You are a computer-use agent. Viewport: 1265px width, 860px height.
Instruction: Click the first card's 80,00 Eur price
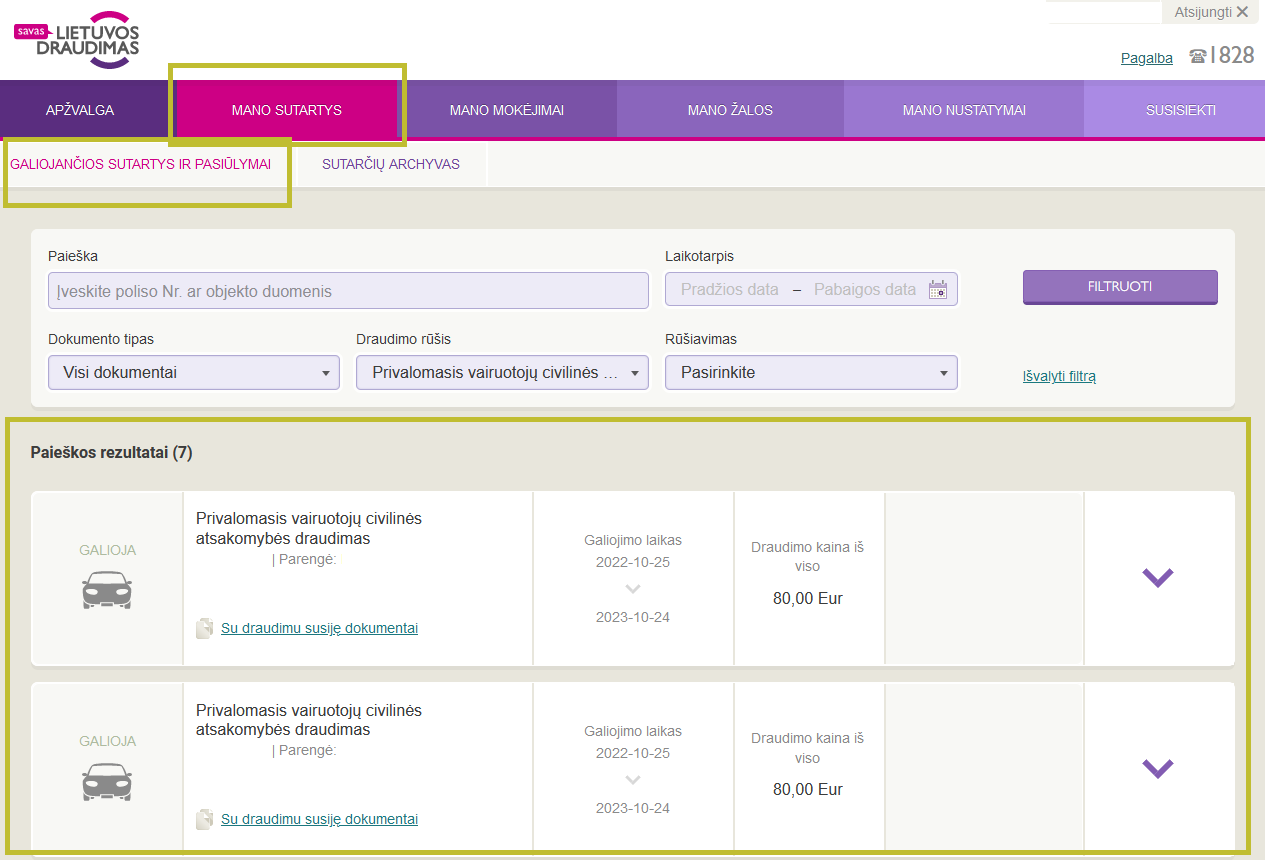coord(808,598)
